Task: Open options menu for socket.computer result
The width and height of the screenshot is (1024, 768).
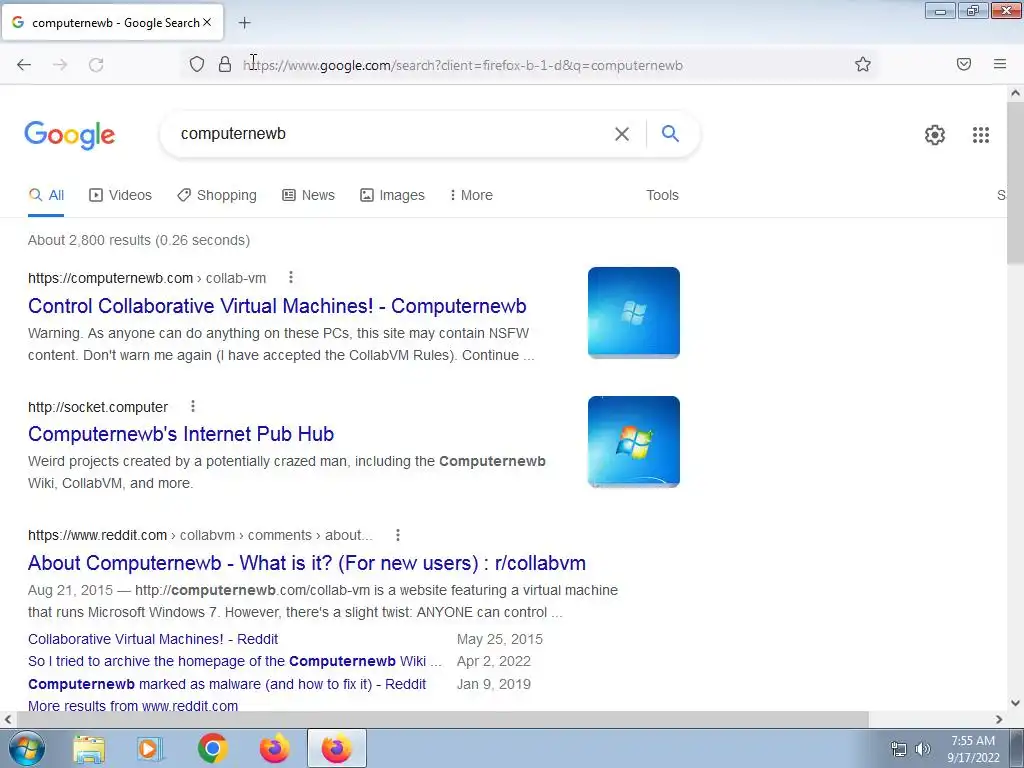Action: [193, 406]
